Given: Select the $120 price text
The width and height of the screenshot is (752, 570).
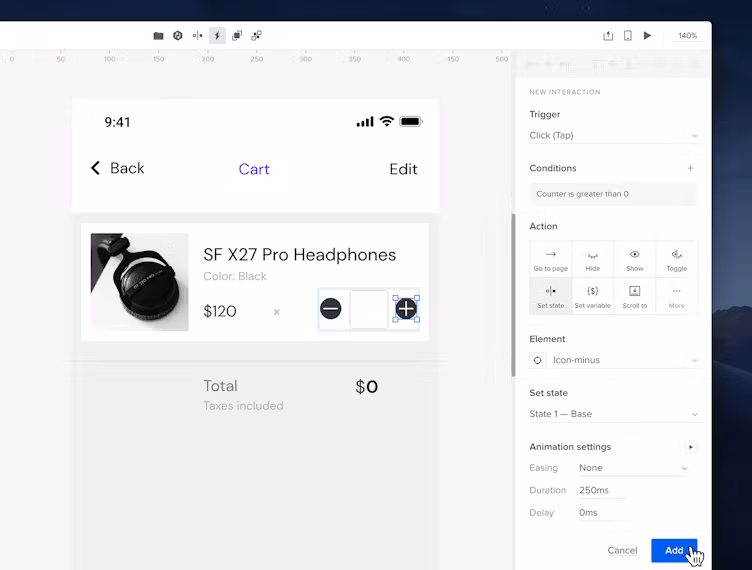Looking at the screenshot, I should (x=220, y=312).
